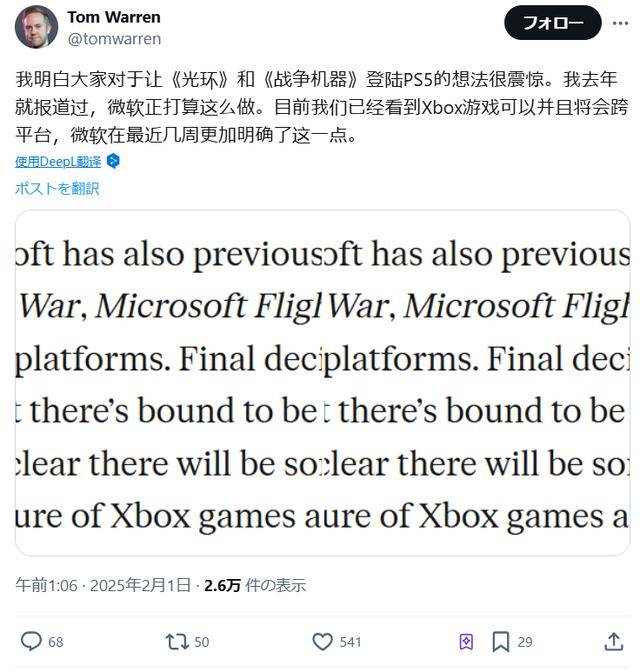Image resolution: width=640 pixels, height=672 pixels.
Task: Click the 68 replies count
Action: [x=56, y=642]
